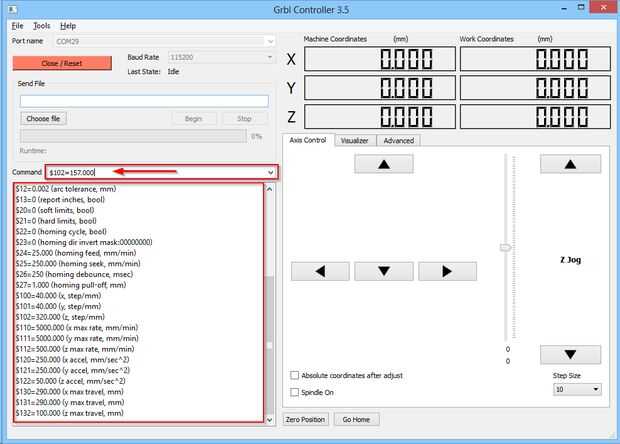The image size is (620, 444).
Task: Switch to the Axis Control tab
Action: point(308,140)
